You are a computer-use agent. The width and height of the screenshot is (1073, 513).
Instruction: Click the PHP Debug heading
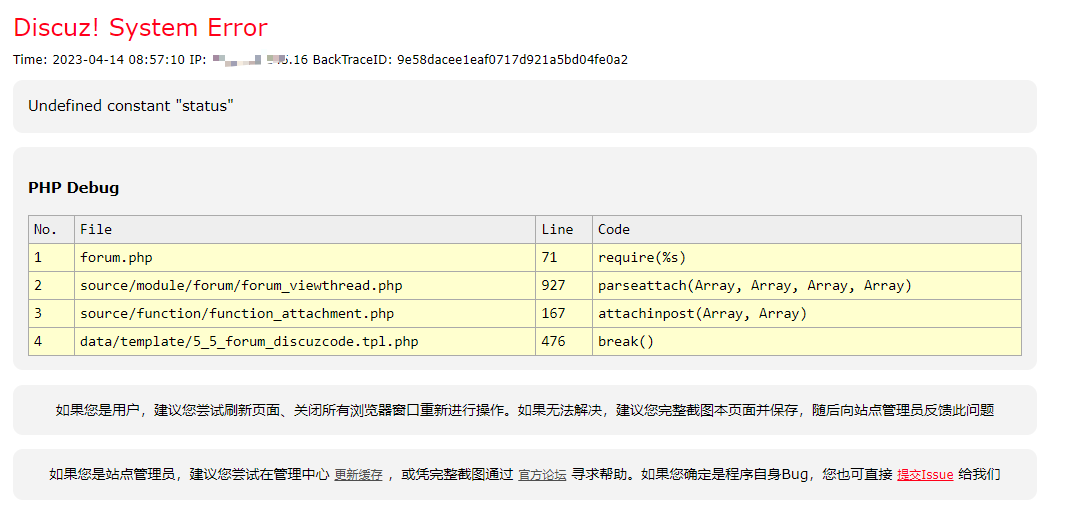pyautogui.click(x=73, y=188)
